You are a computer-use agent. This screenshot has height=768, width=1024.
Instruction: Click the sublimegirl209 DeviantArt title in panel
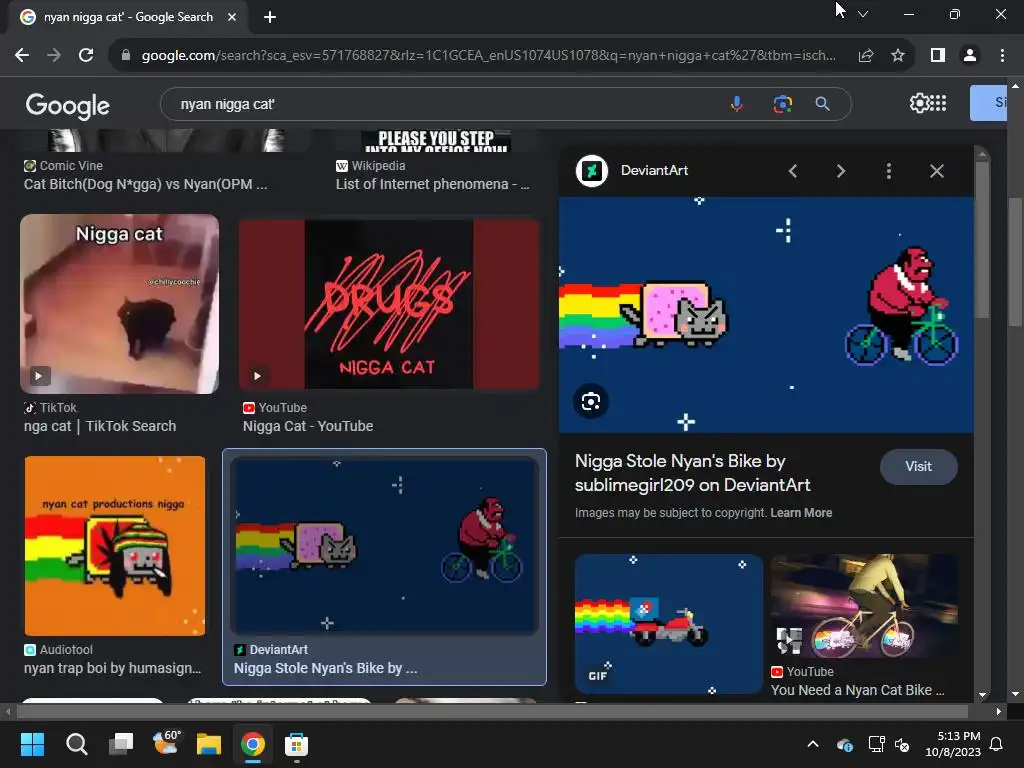coord(693,473)
